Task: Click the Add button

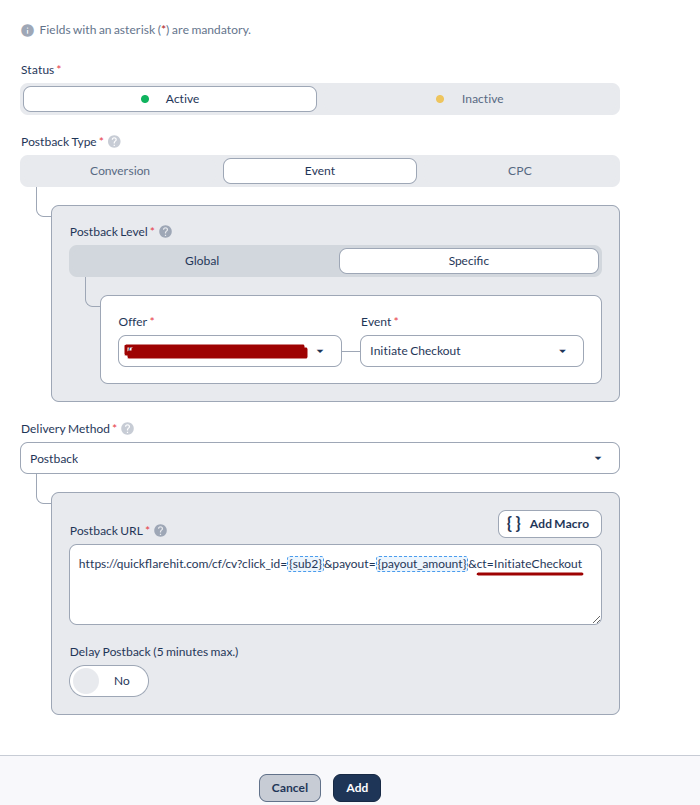Action: pyautogui.click(x=357, y=788)
